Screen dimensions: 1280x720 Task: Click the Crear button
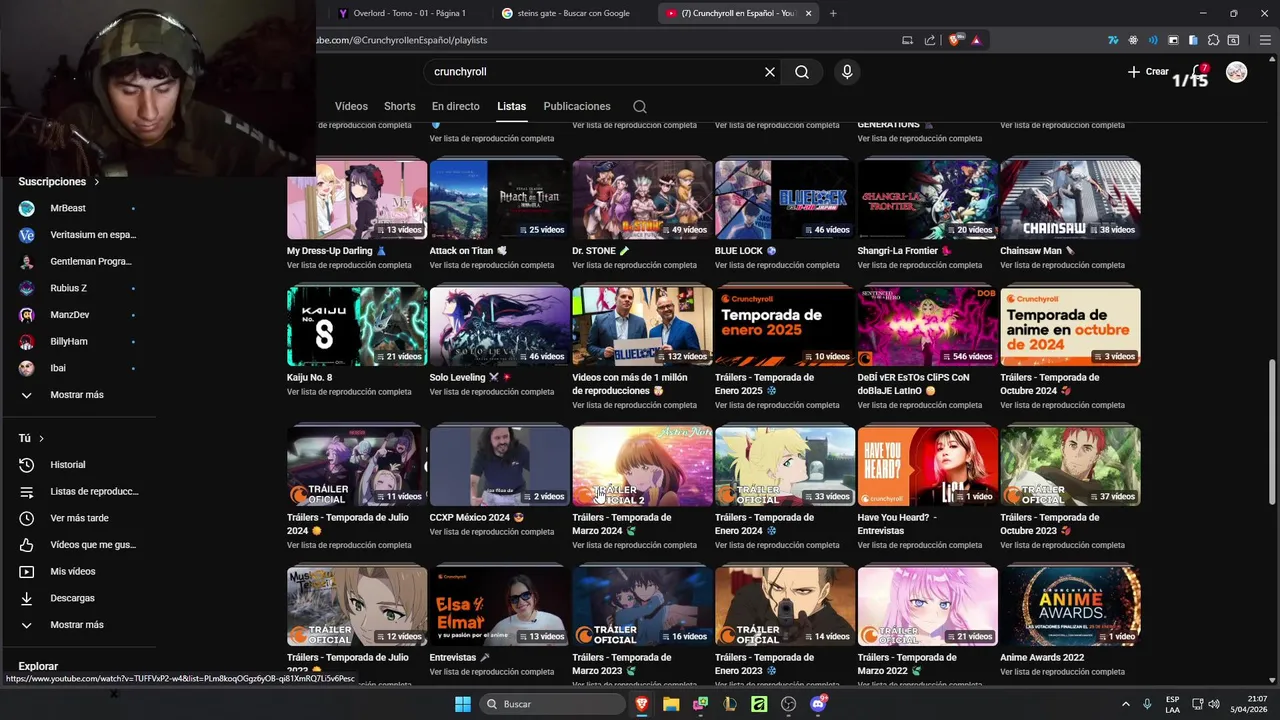point(1148,72)
